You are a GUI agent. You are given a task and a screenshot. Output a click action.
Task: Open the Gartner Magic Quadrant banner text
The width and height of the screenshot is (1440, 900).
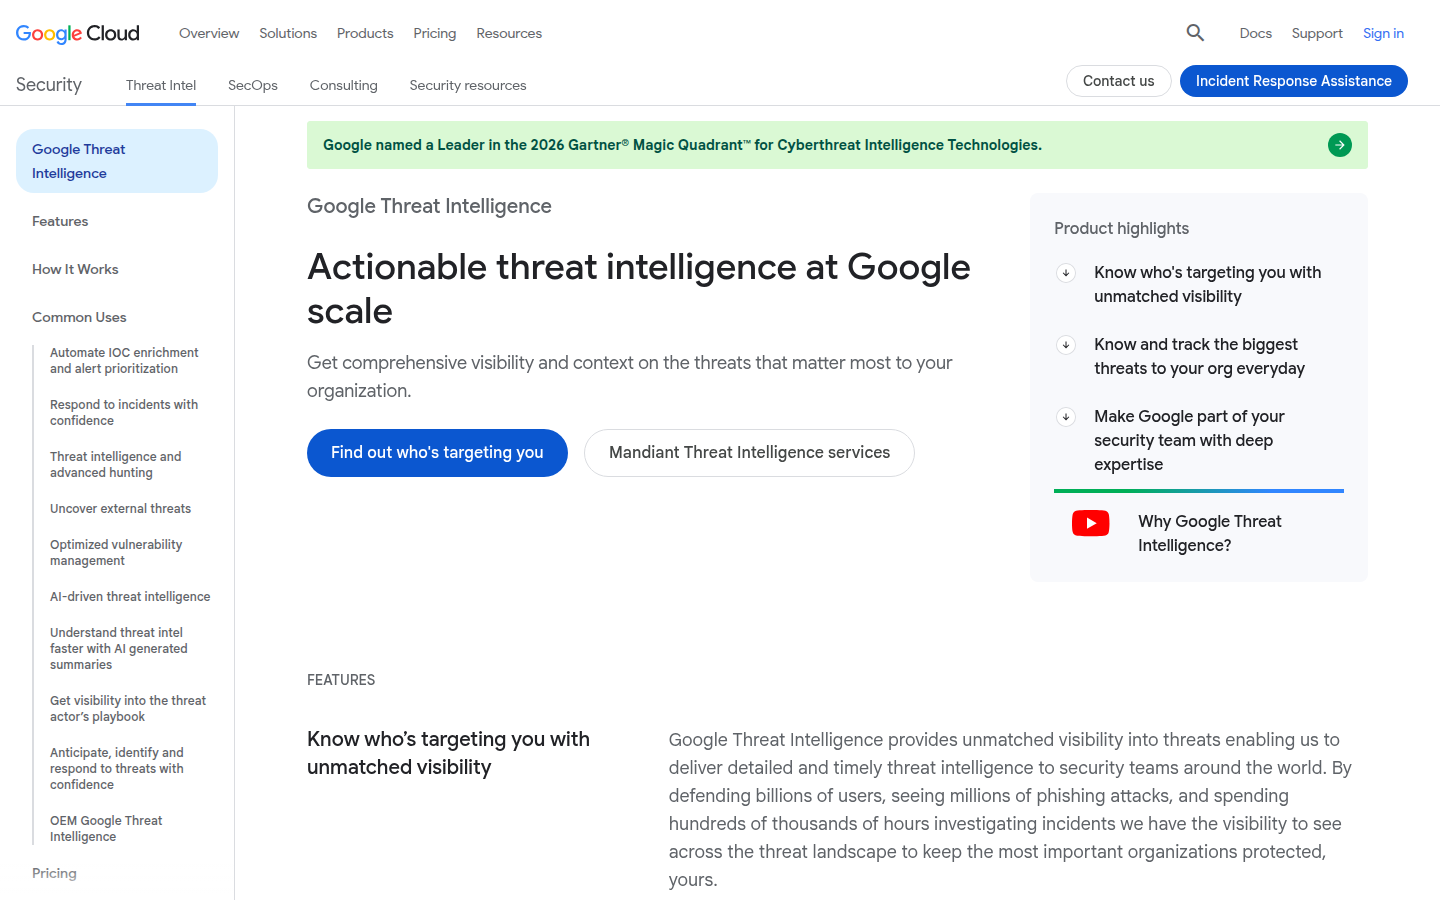point(682,145)
